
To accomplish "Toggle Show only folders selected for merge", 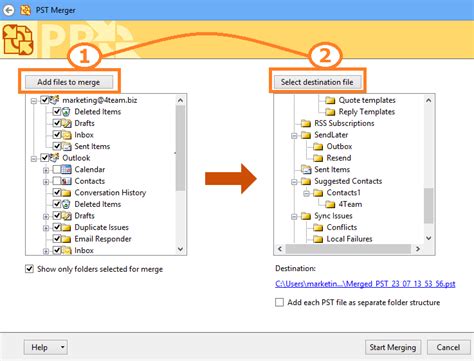I will (29, 269).
